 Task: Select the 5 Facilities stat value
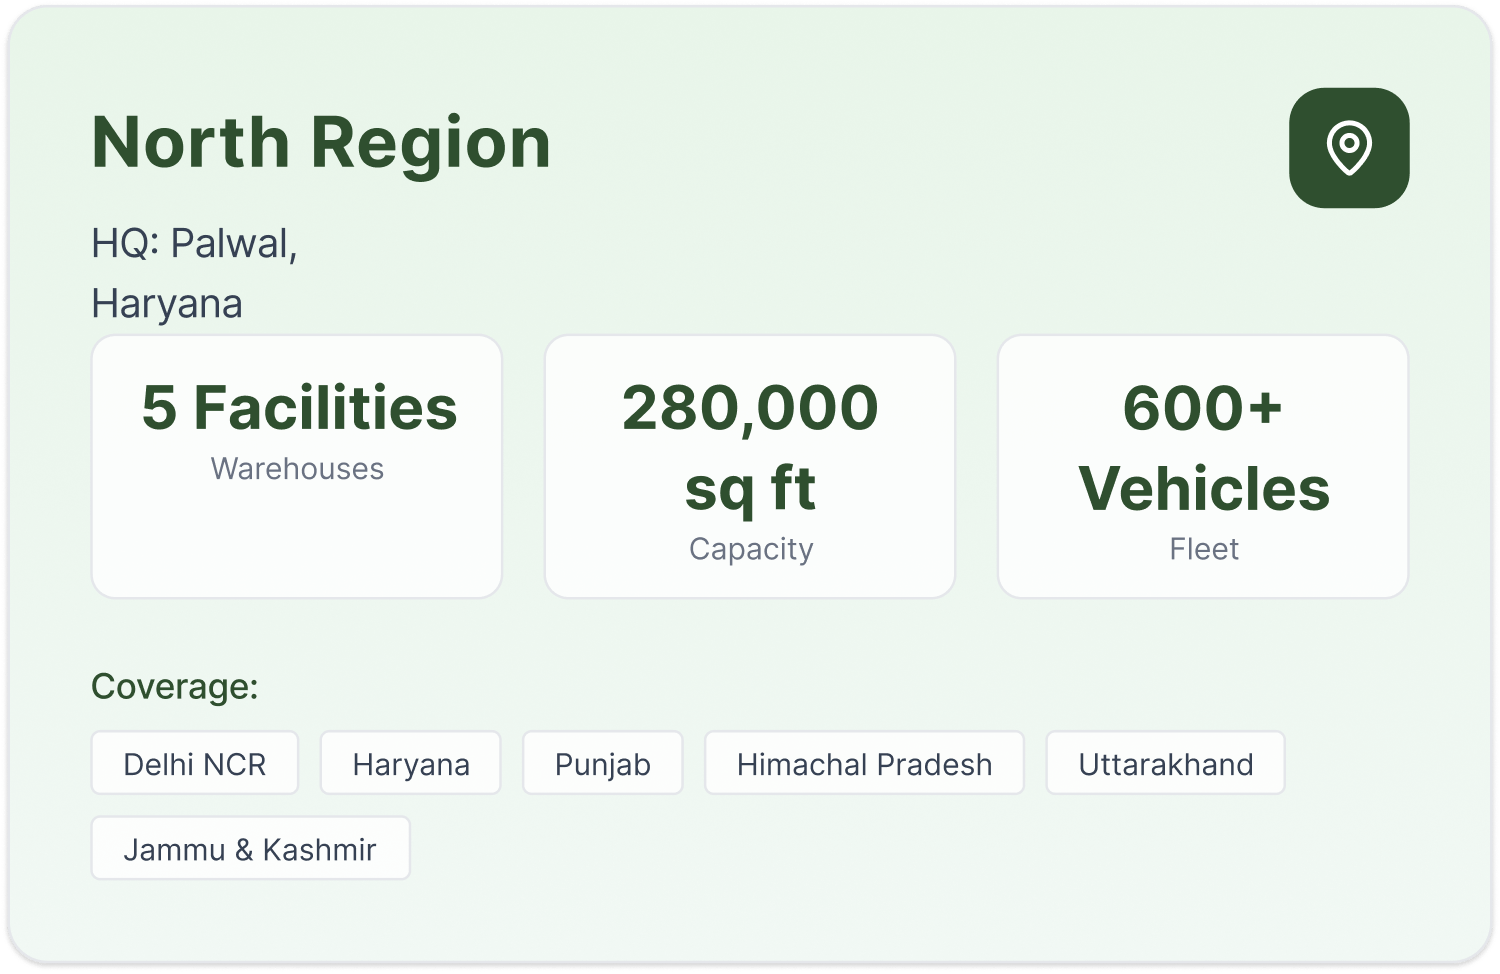(x=299, y=408)
